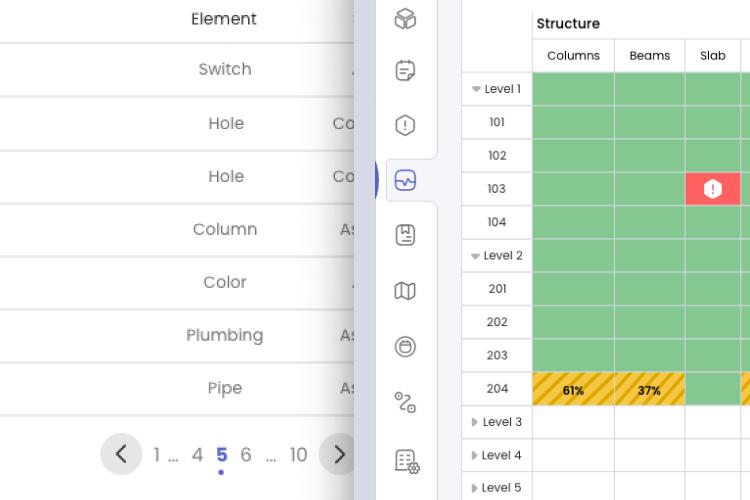
Task: Open the 3D cube model icon in sidebar
Action: [x=405, y=19]
